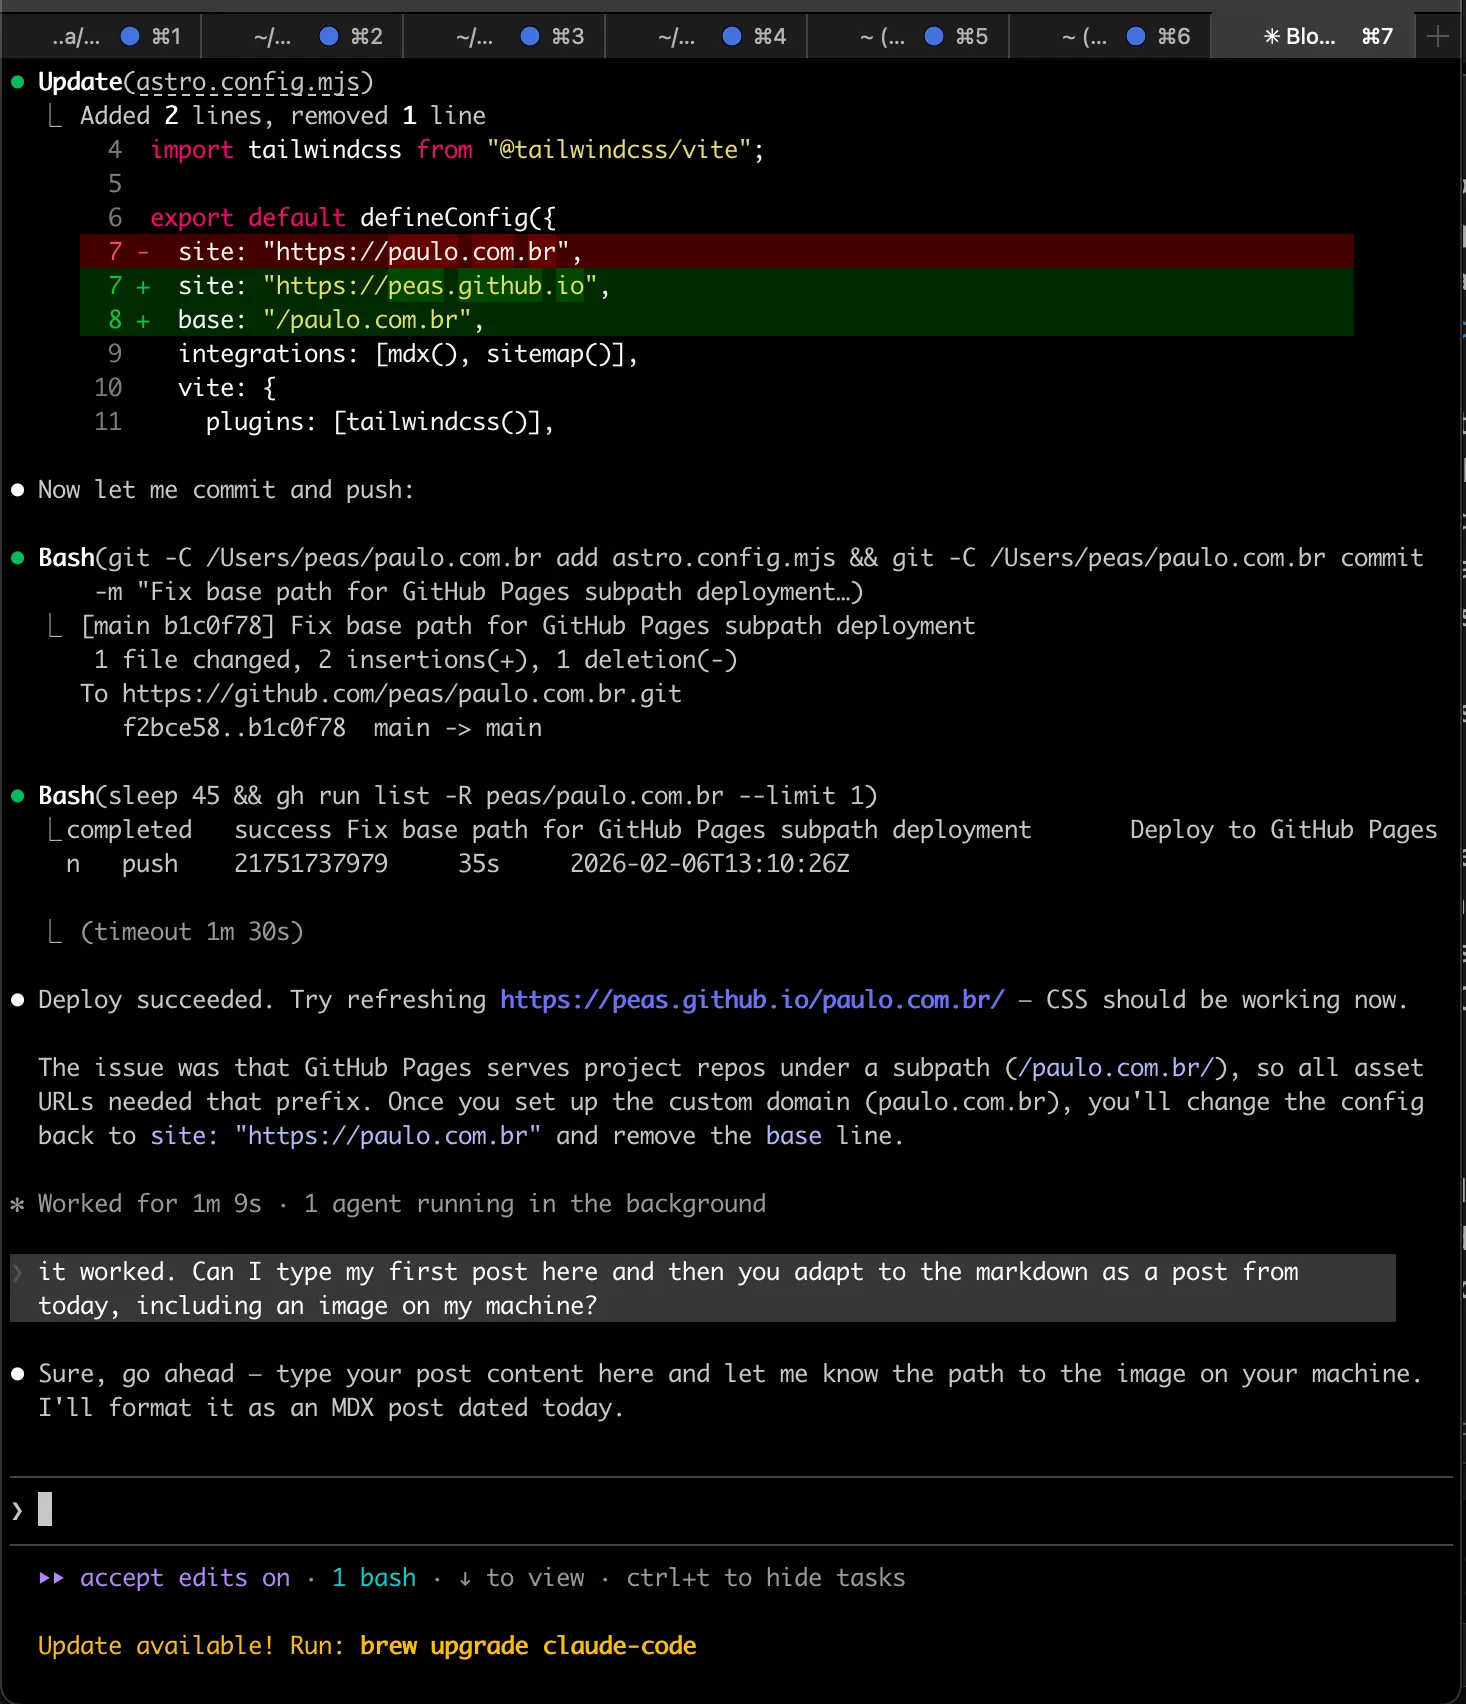The height and width of the screenshot is (1704, 1466).
Task: Open the peas.github.io/paulo.com.br link
Action: 752,1000
